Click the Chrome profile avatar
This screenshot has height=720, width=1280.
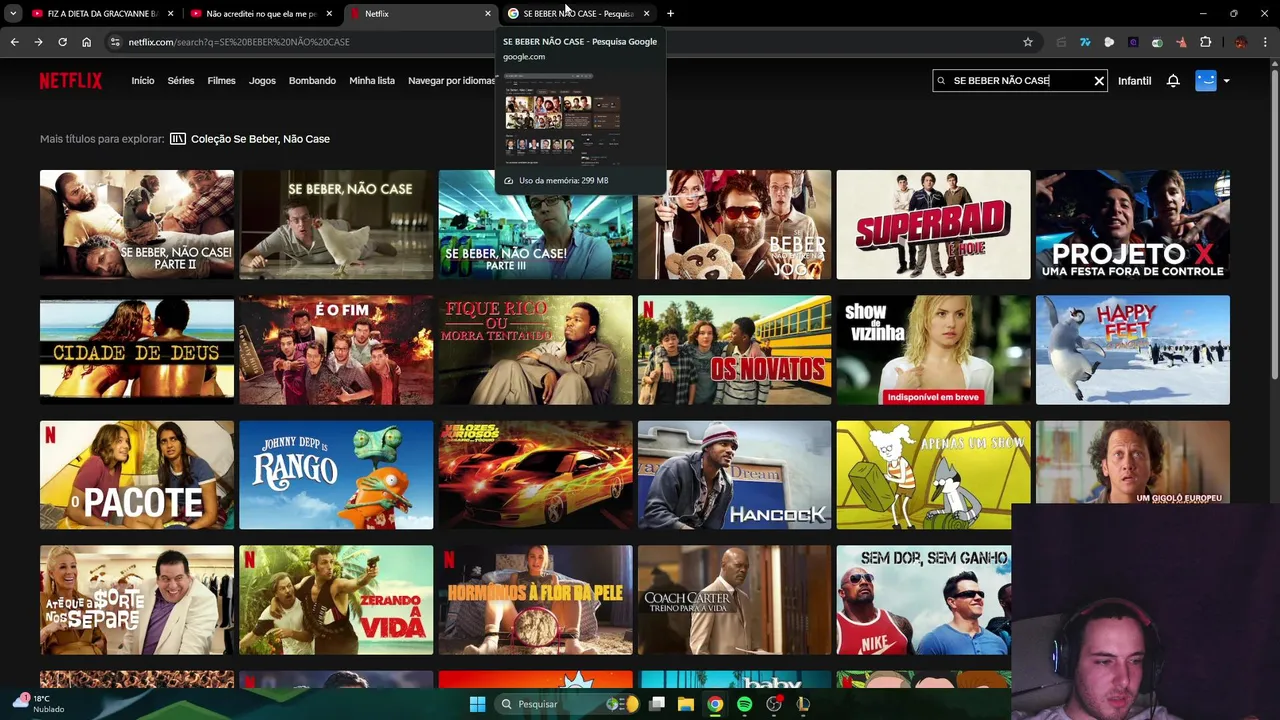(x=1241, y=42)
